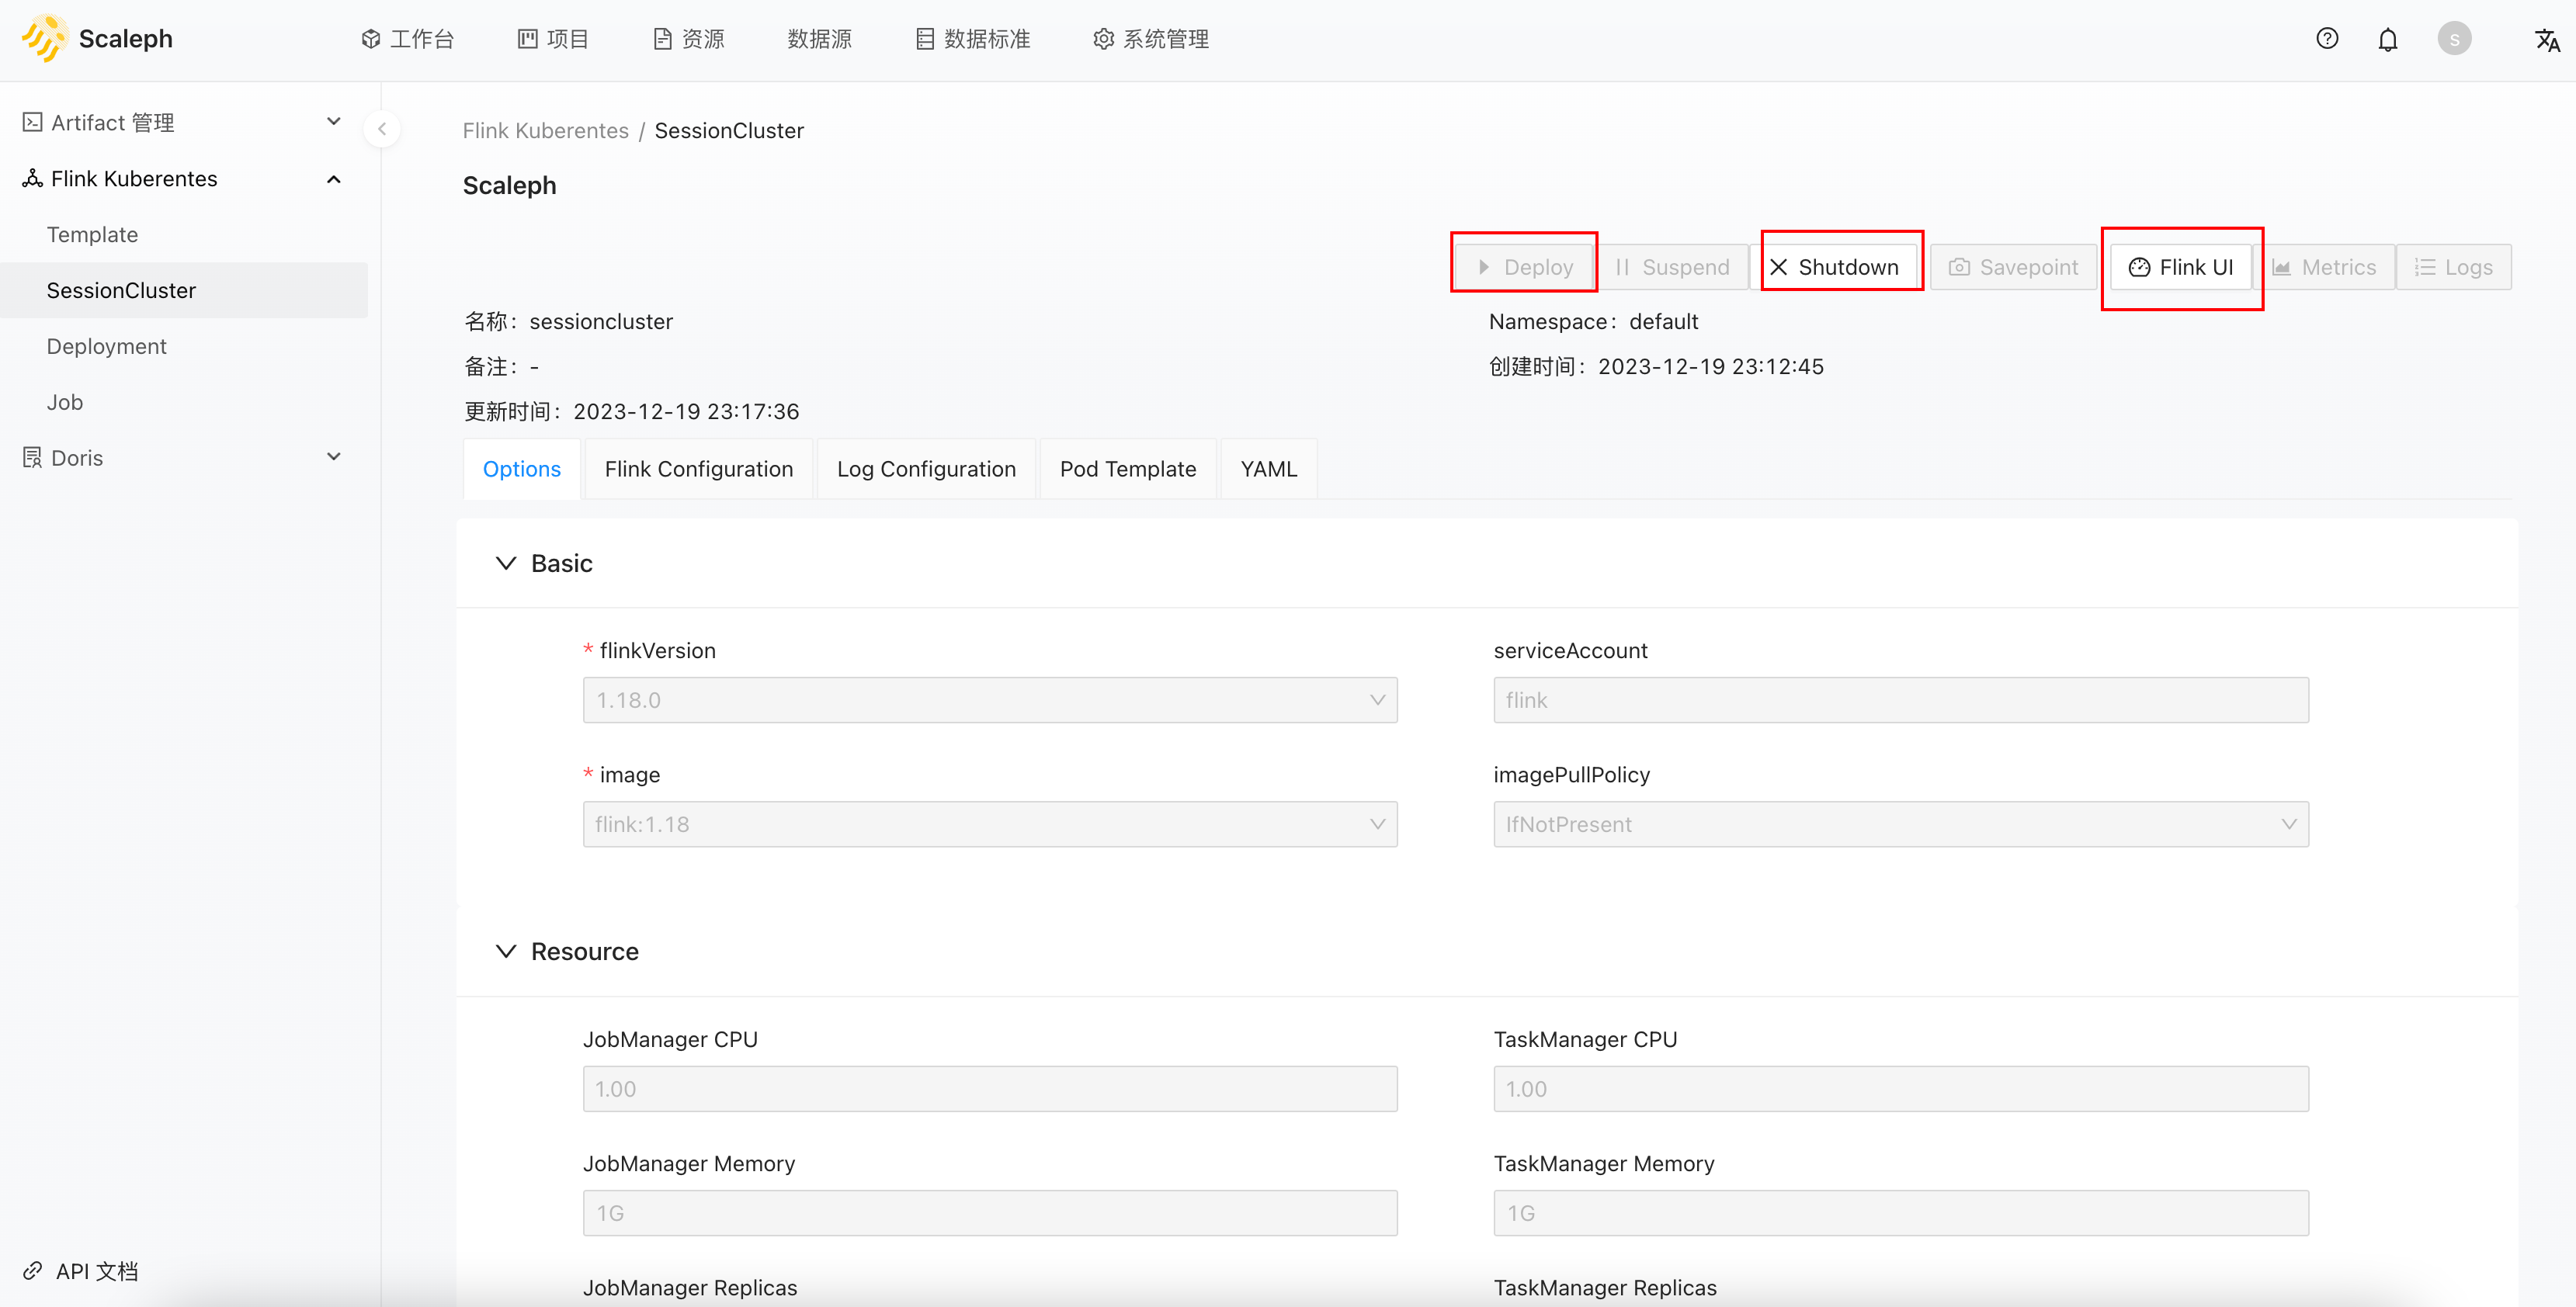The height and width of the screenshot is (1307, 2576).
Task: Click the Artifact 管理 terminal icon
Action: tap(33, 122)
